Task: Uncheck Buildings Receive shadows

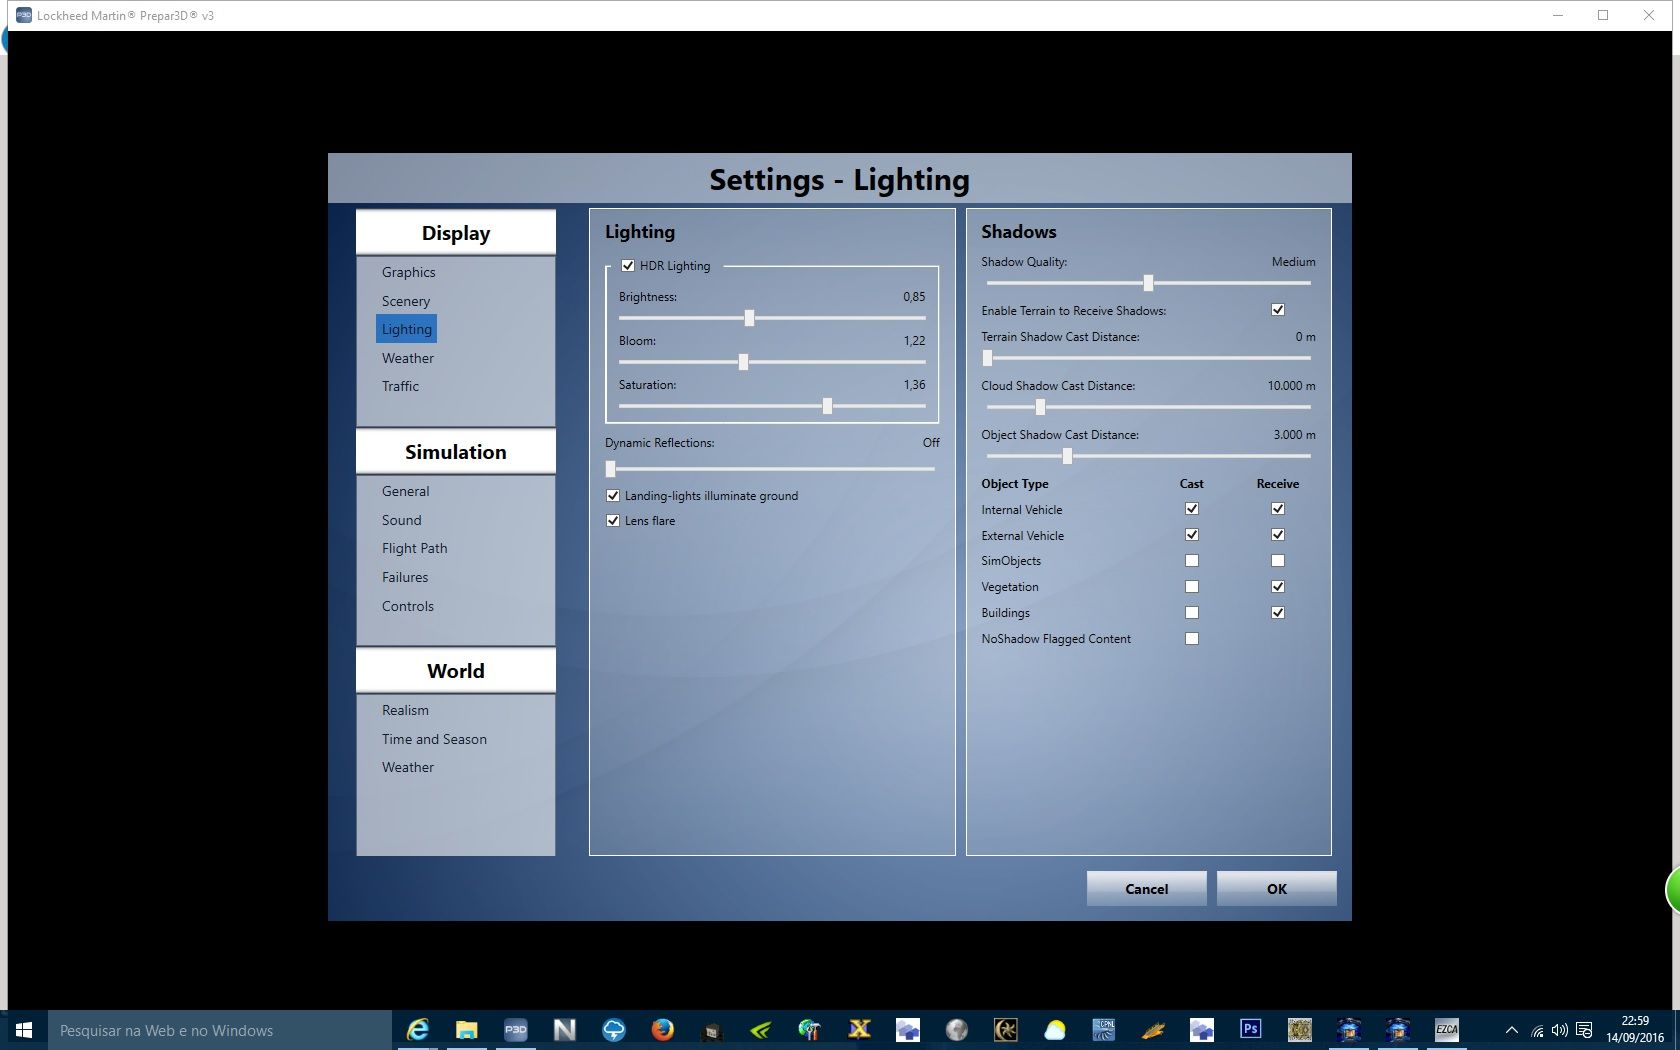Action: pyautogui.click(x=1278, y=613)
